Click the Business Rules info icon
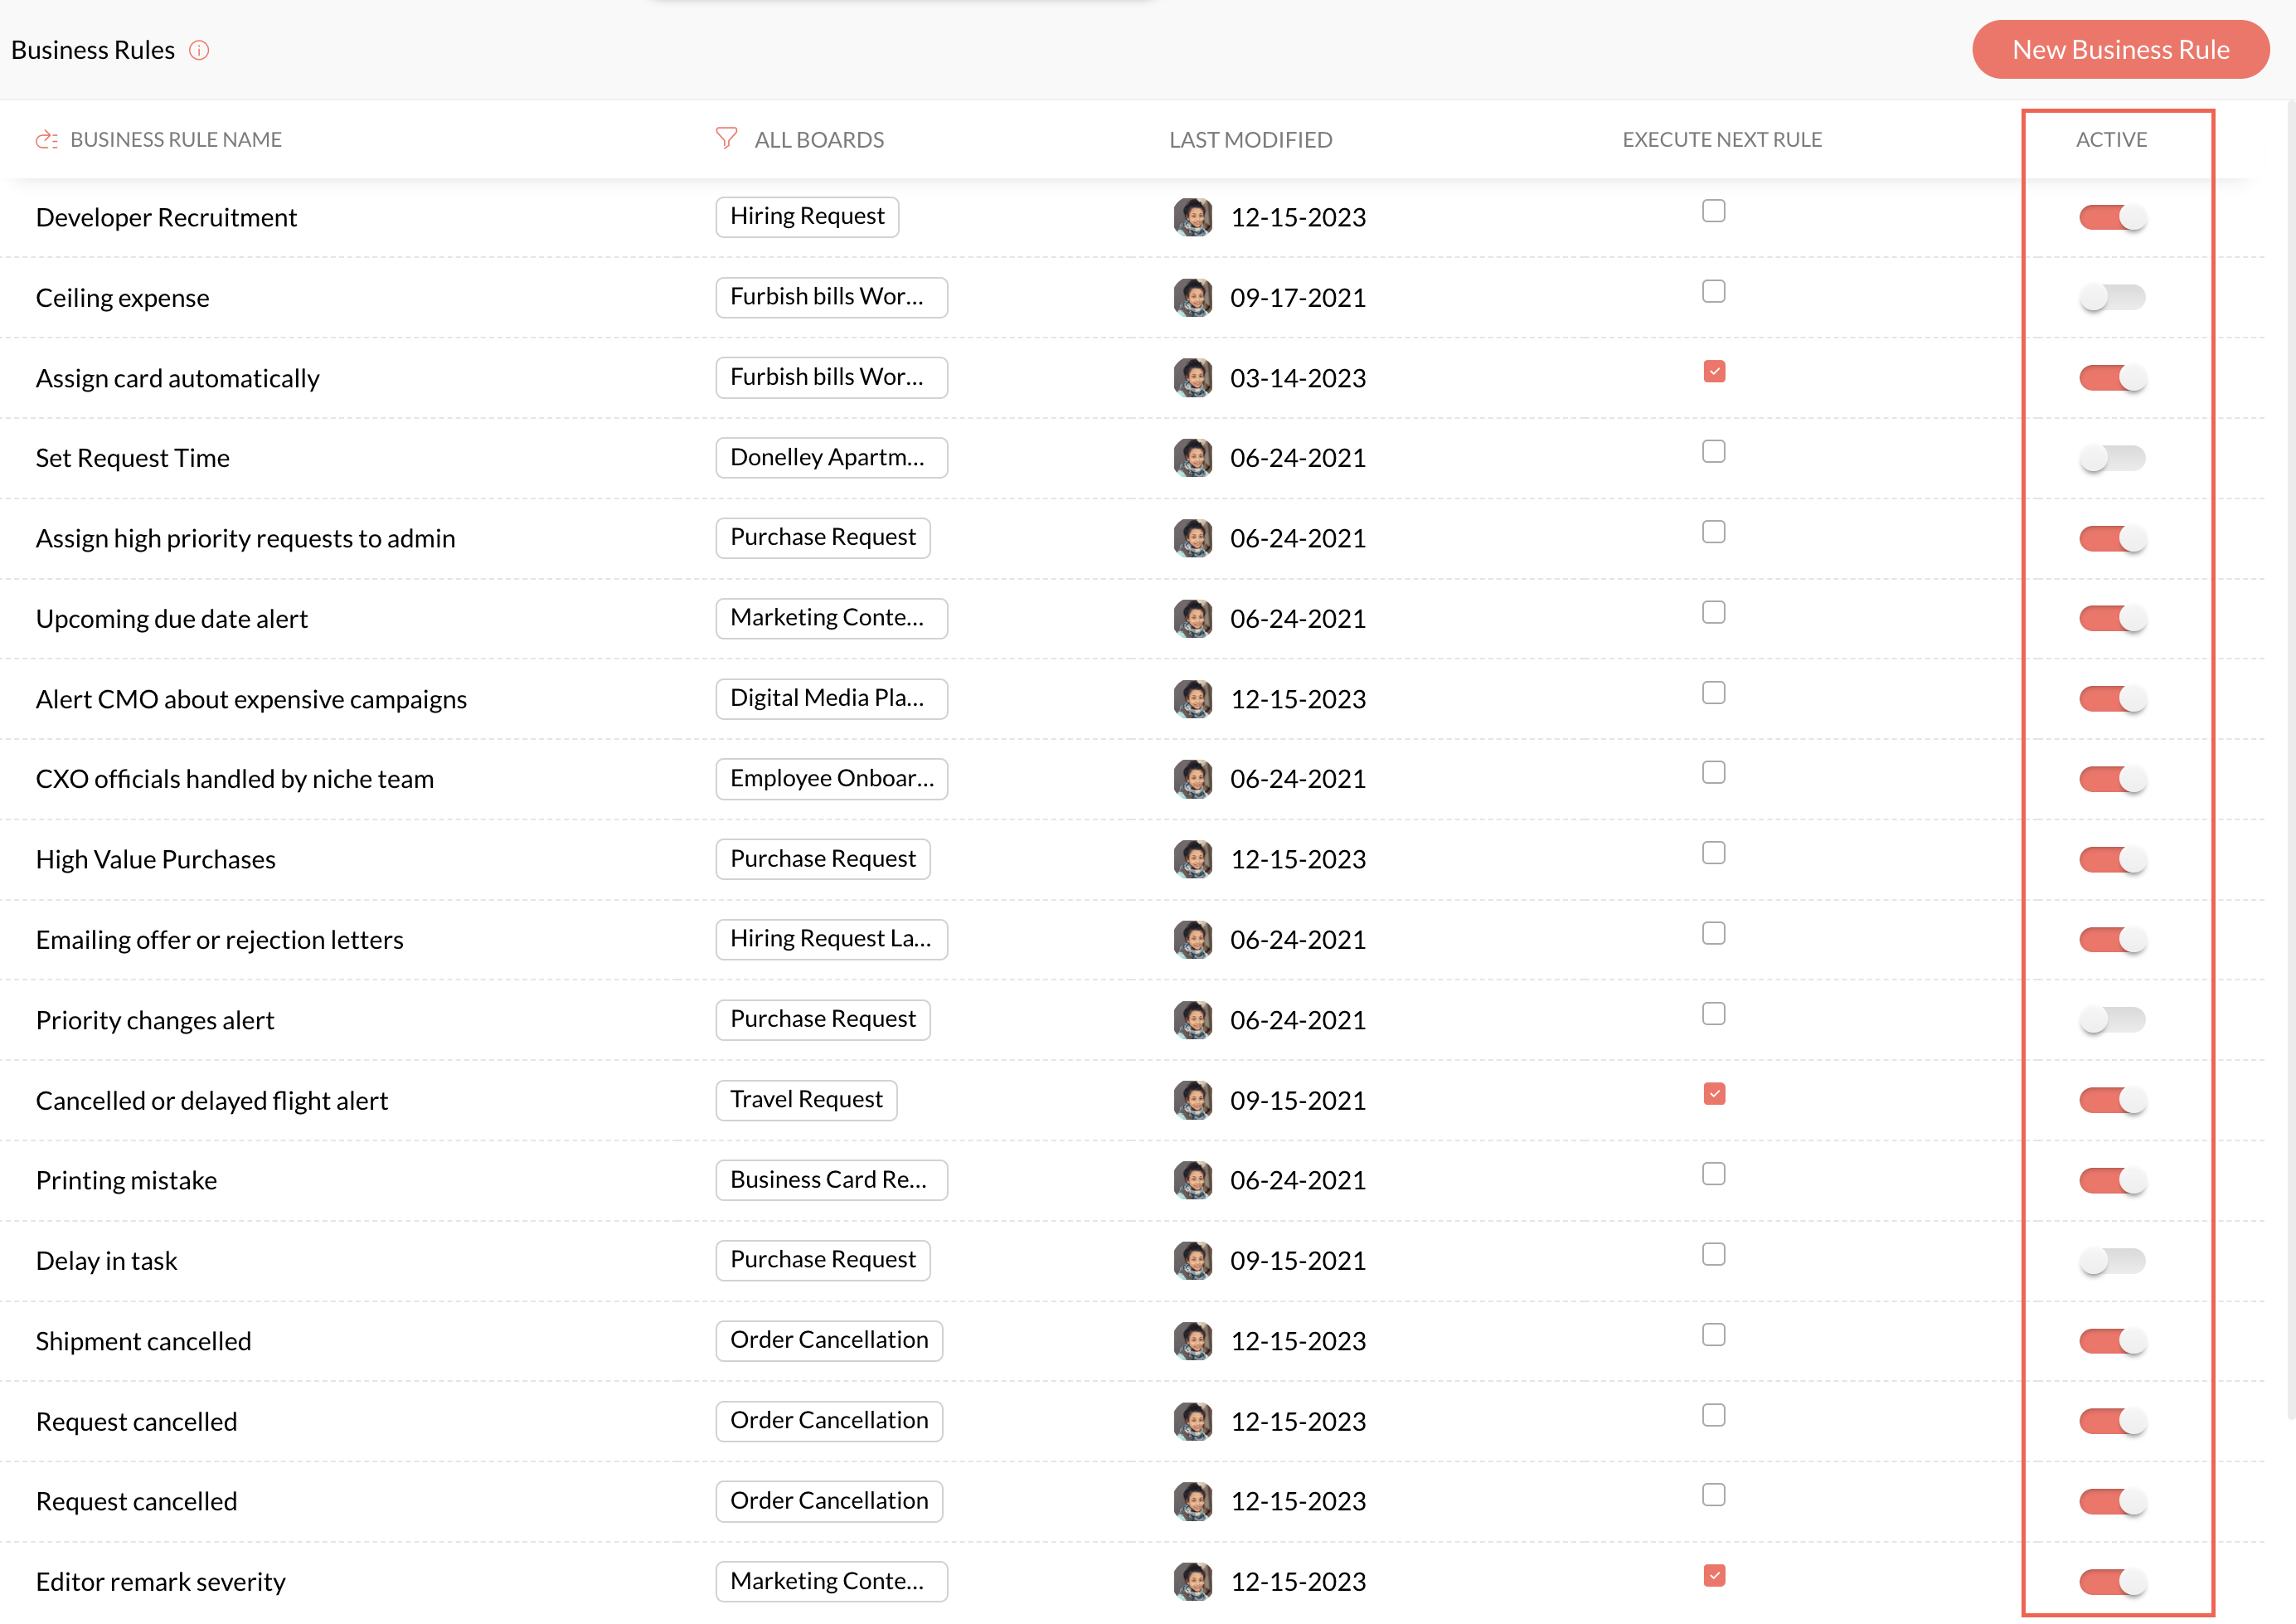The image size is (2296, 1624). coord(199,50)
